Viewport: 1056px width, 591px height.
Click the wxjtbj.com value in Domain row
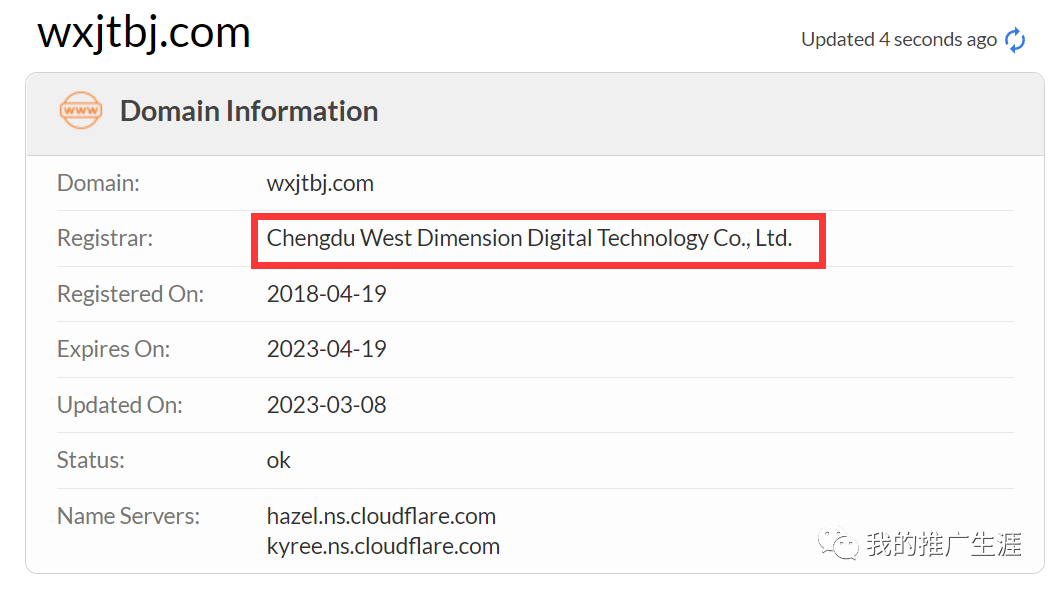320,183
